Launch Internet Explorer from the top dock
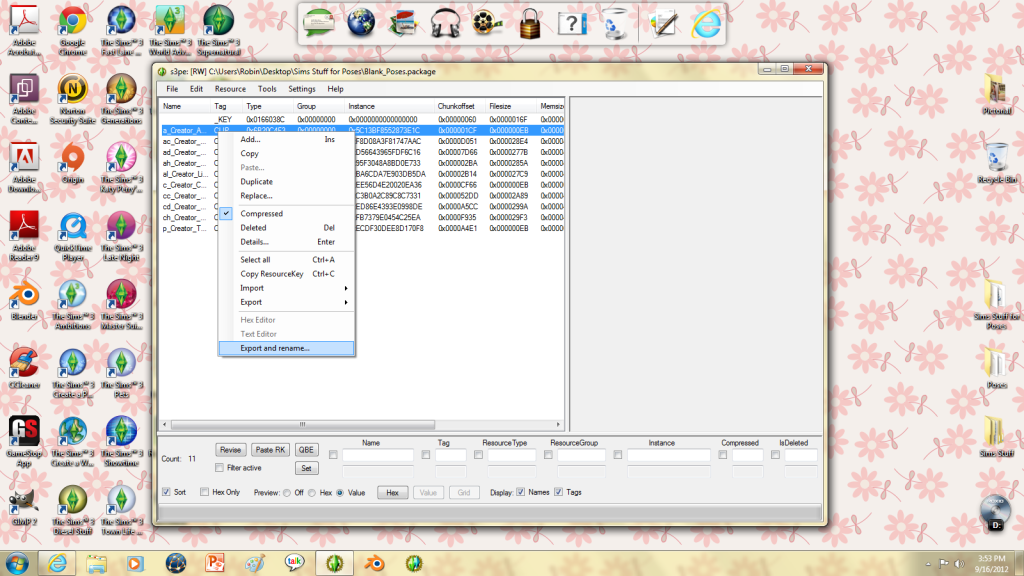This screenshot has height=576, width=1024. point(706,24)
